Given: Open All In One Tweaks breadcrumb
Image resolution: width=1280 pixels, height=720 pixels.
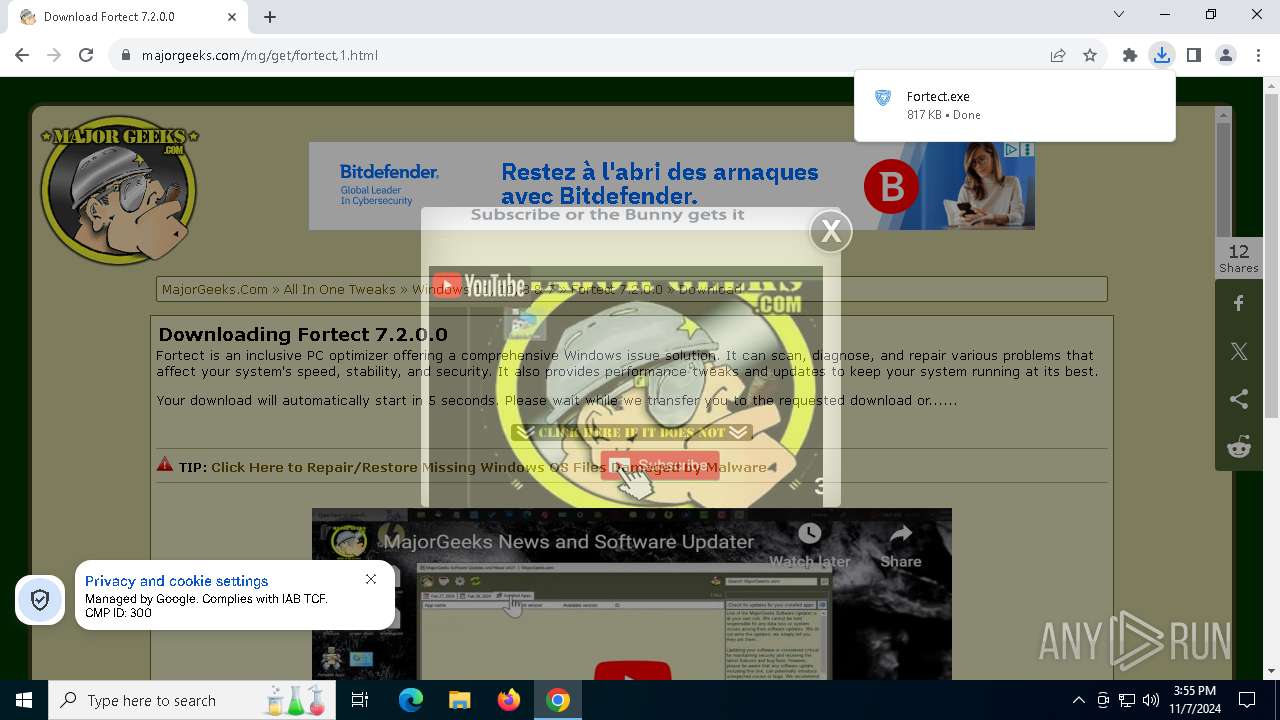Looking at the screenshot, I should pos(339,289).
